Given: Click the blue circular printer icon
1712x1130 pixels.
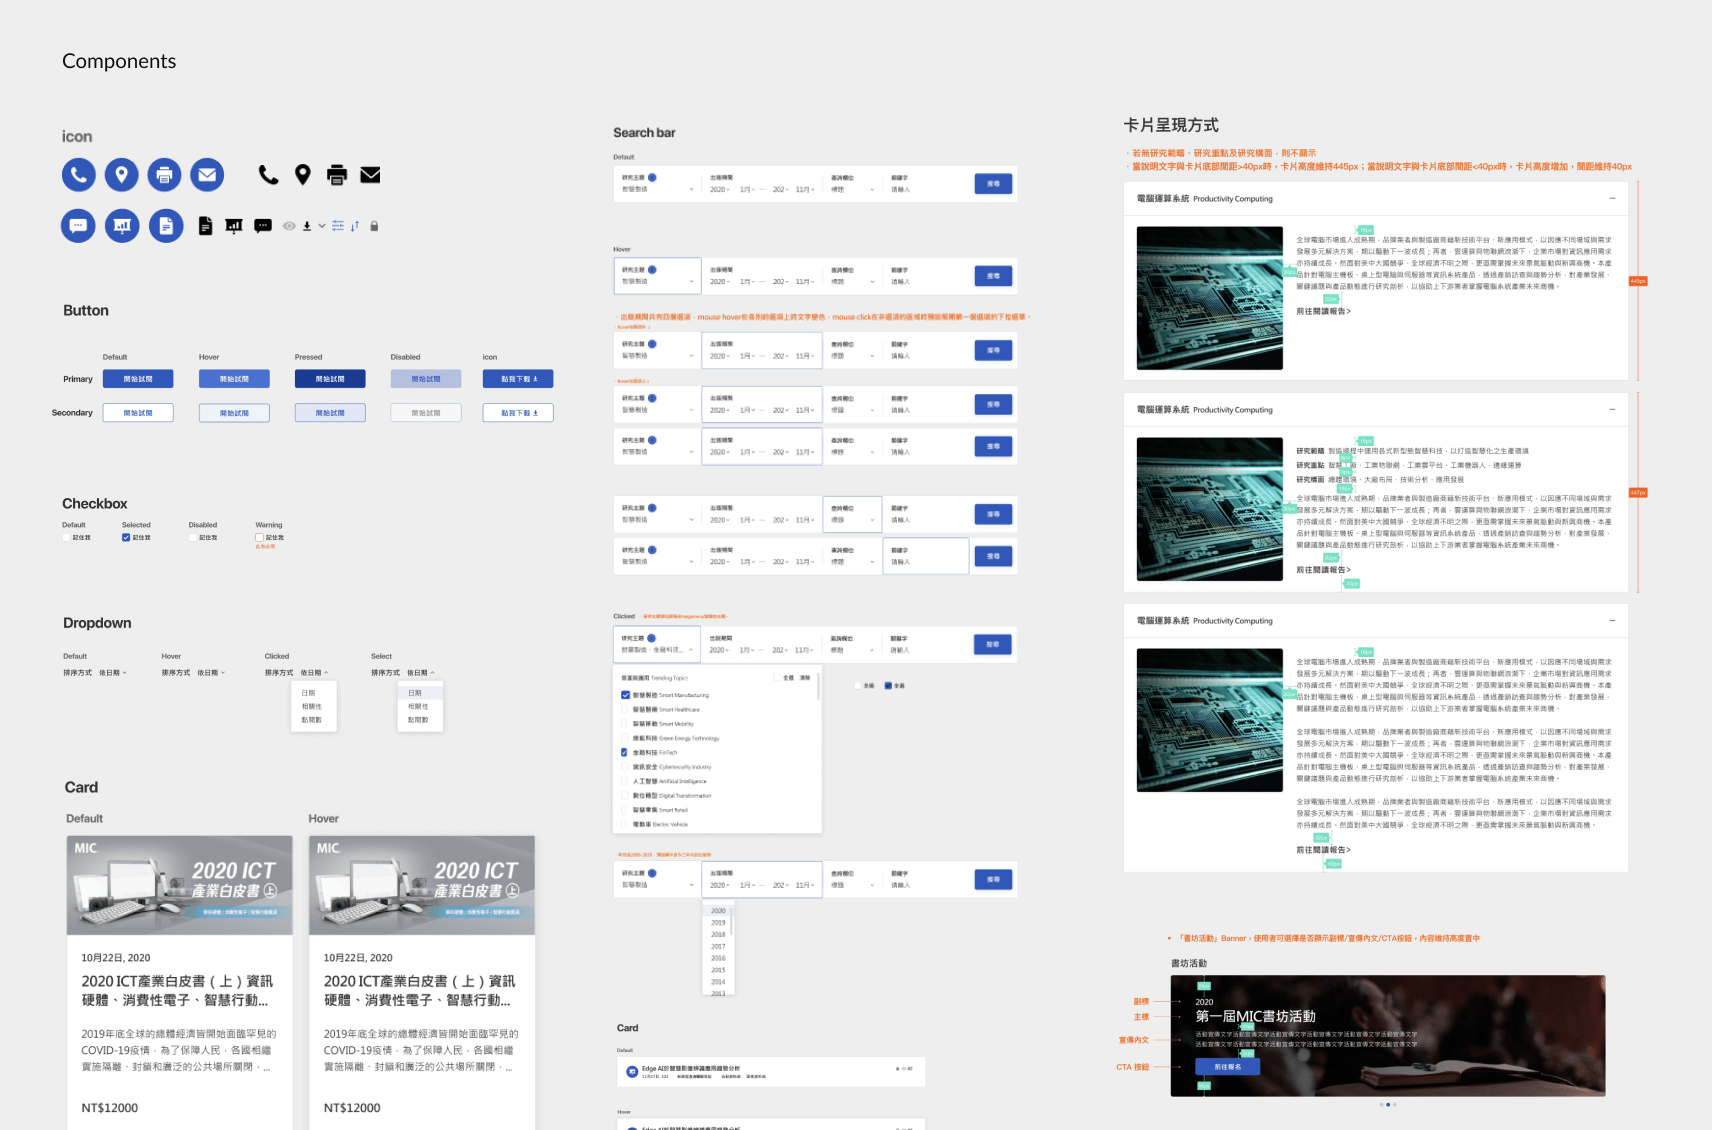Looking at the screenshot, I should pyautogui.click(x=165, y=175).
